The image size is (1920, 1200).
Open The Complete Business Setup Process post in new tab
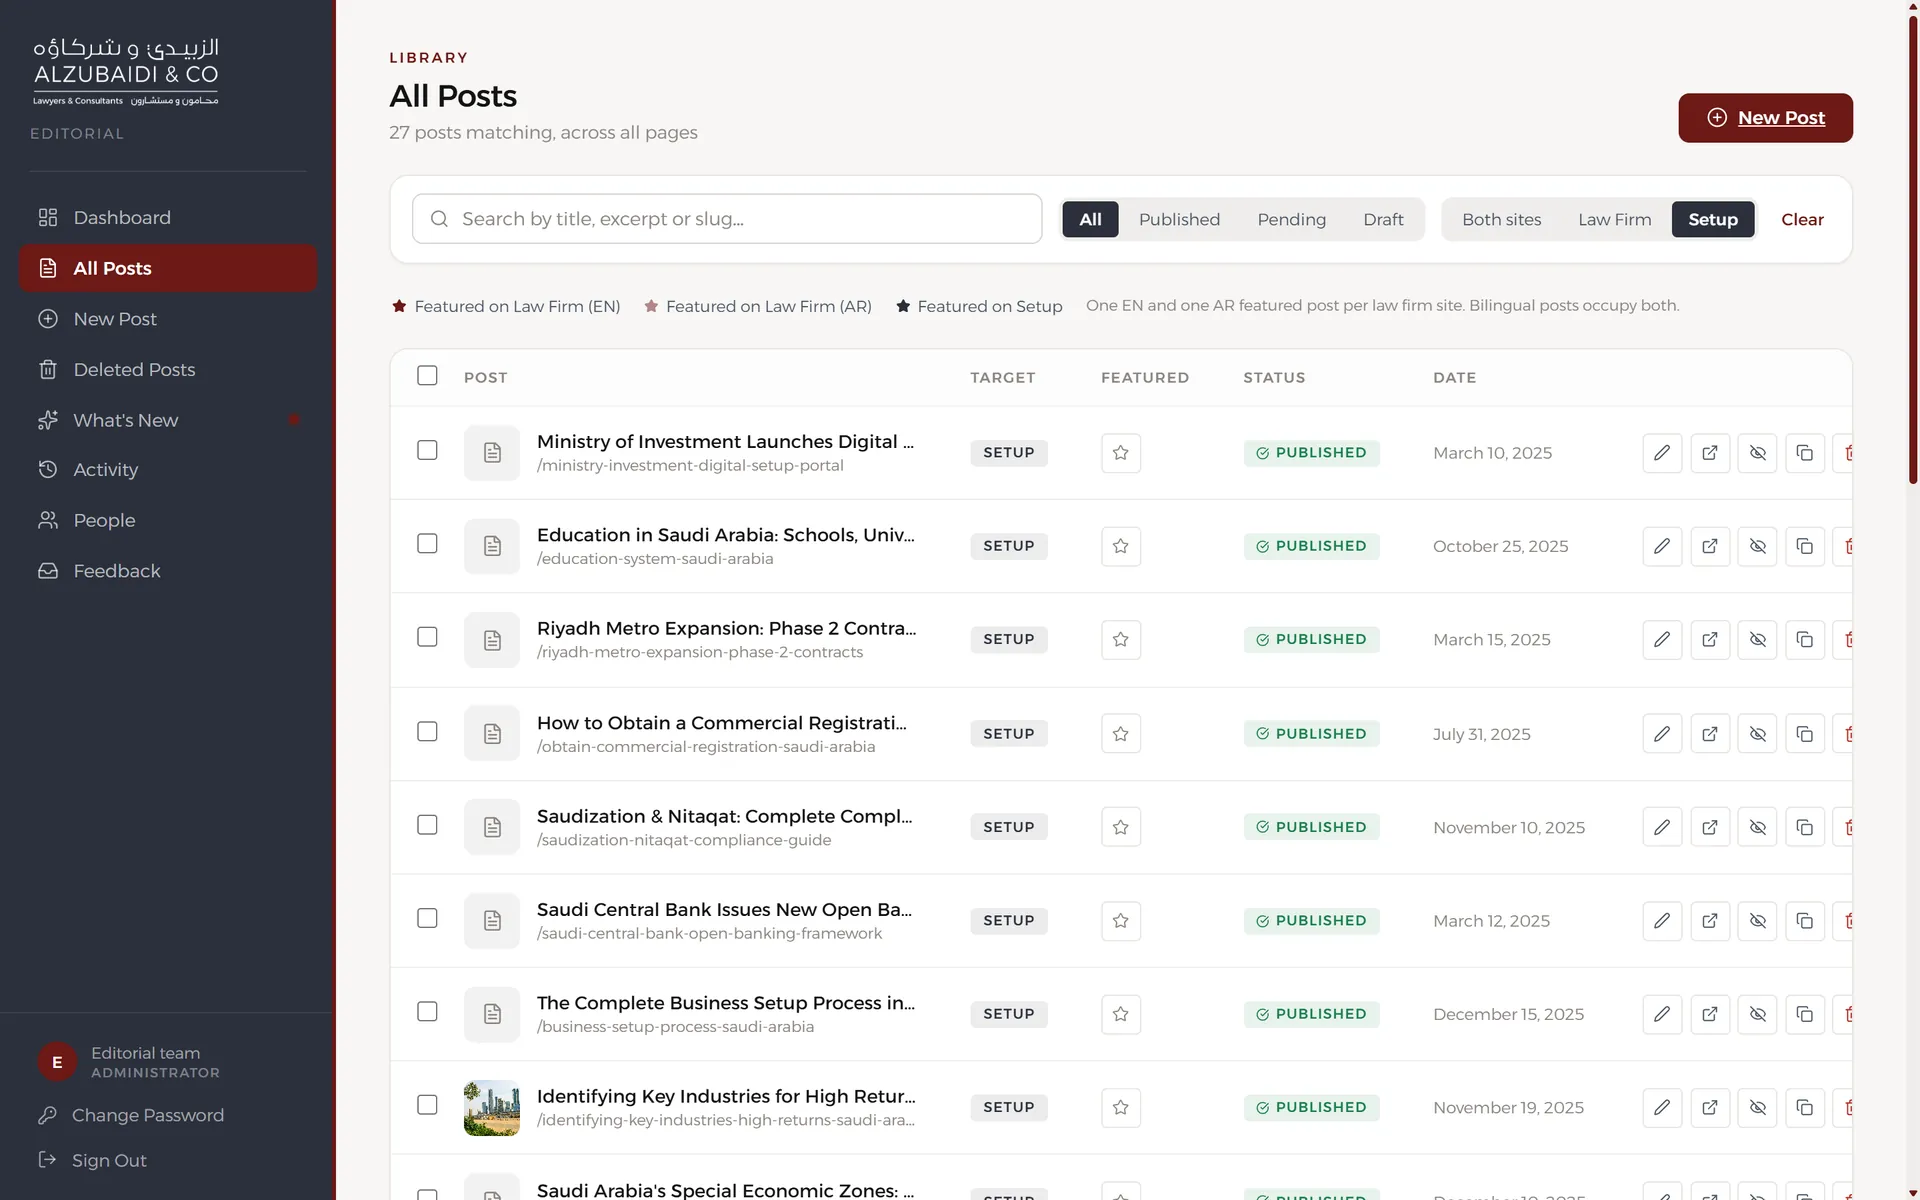point(1710,1014)
